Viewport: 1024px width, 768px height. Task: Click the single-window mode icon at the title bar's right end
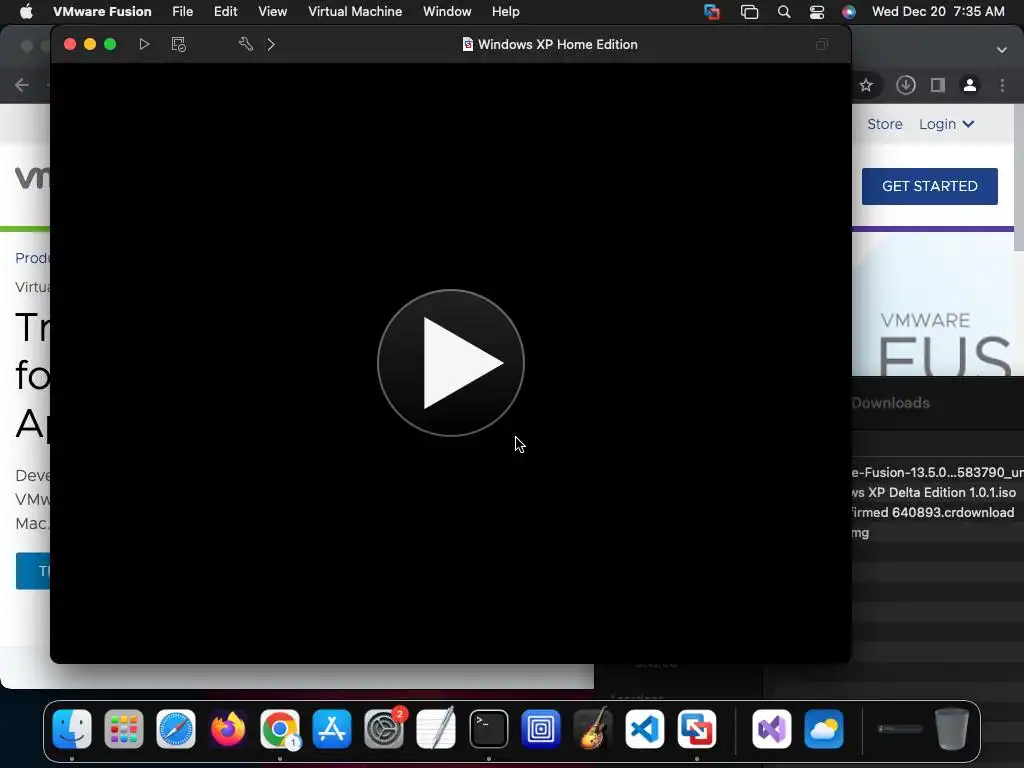[x=822, y=44]
